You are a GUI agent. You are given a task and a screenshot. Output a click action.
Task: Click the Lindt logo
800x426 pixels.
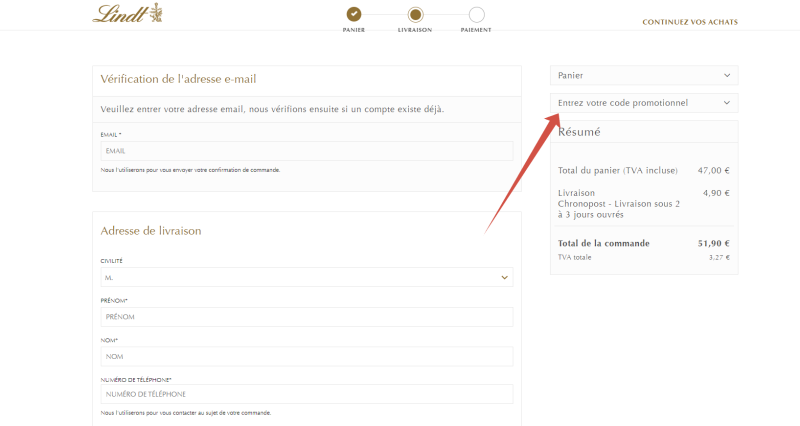click(x=128, y=13)
